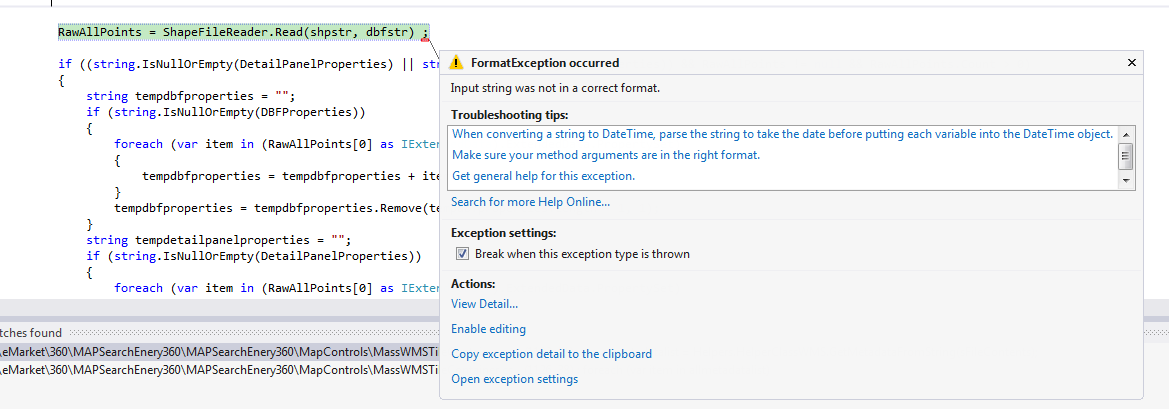Click 'Search for more Help Online...'
The image size is (1169, 409).
[x=530, y=202]
